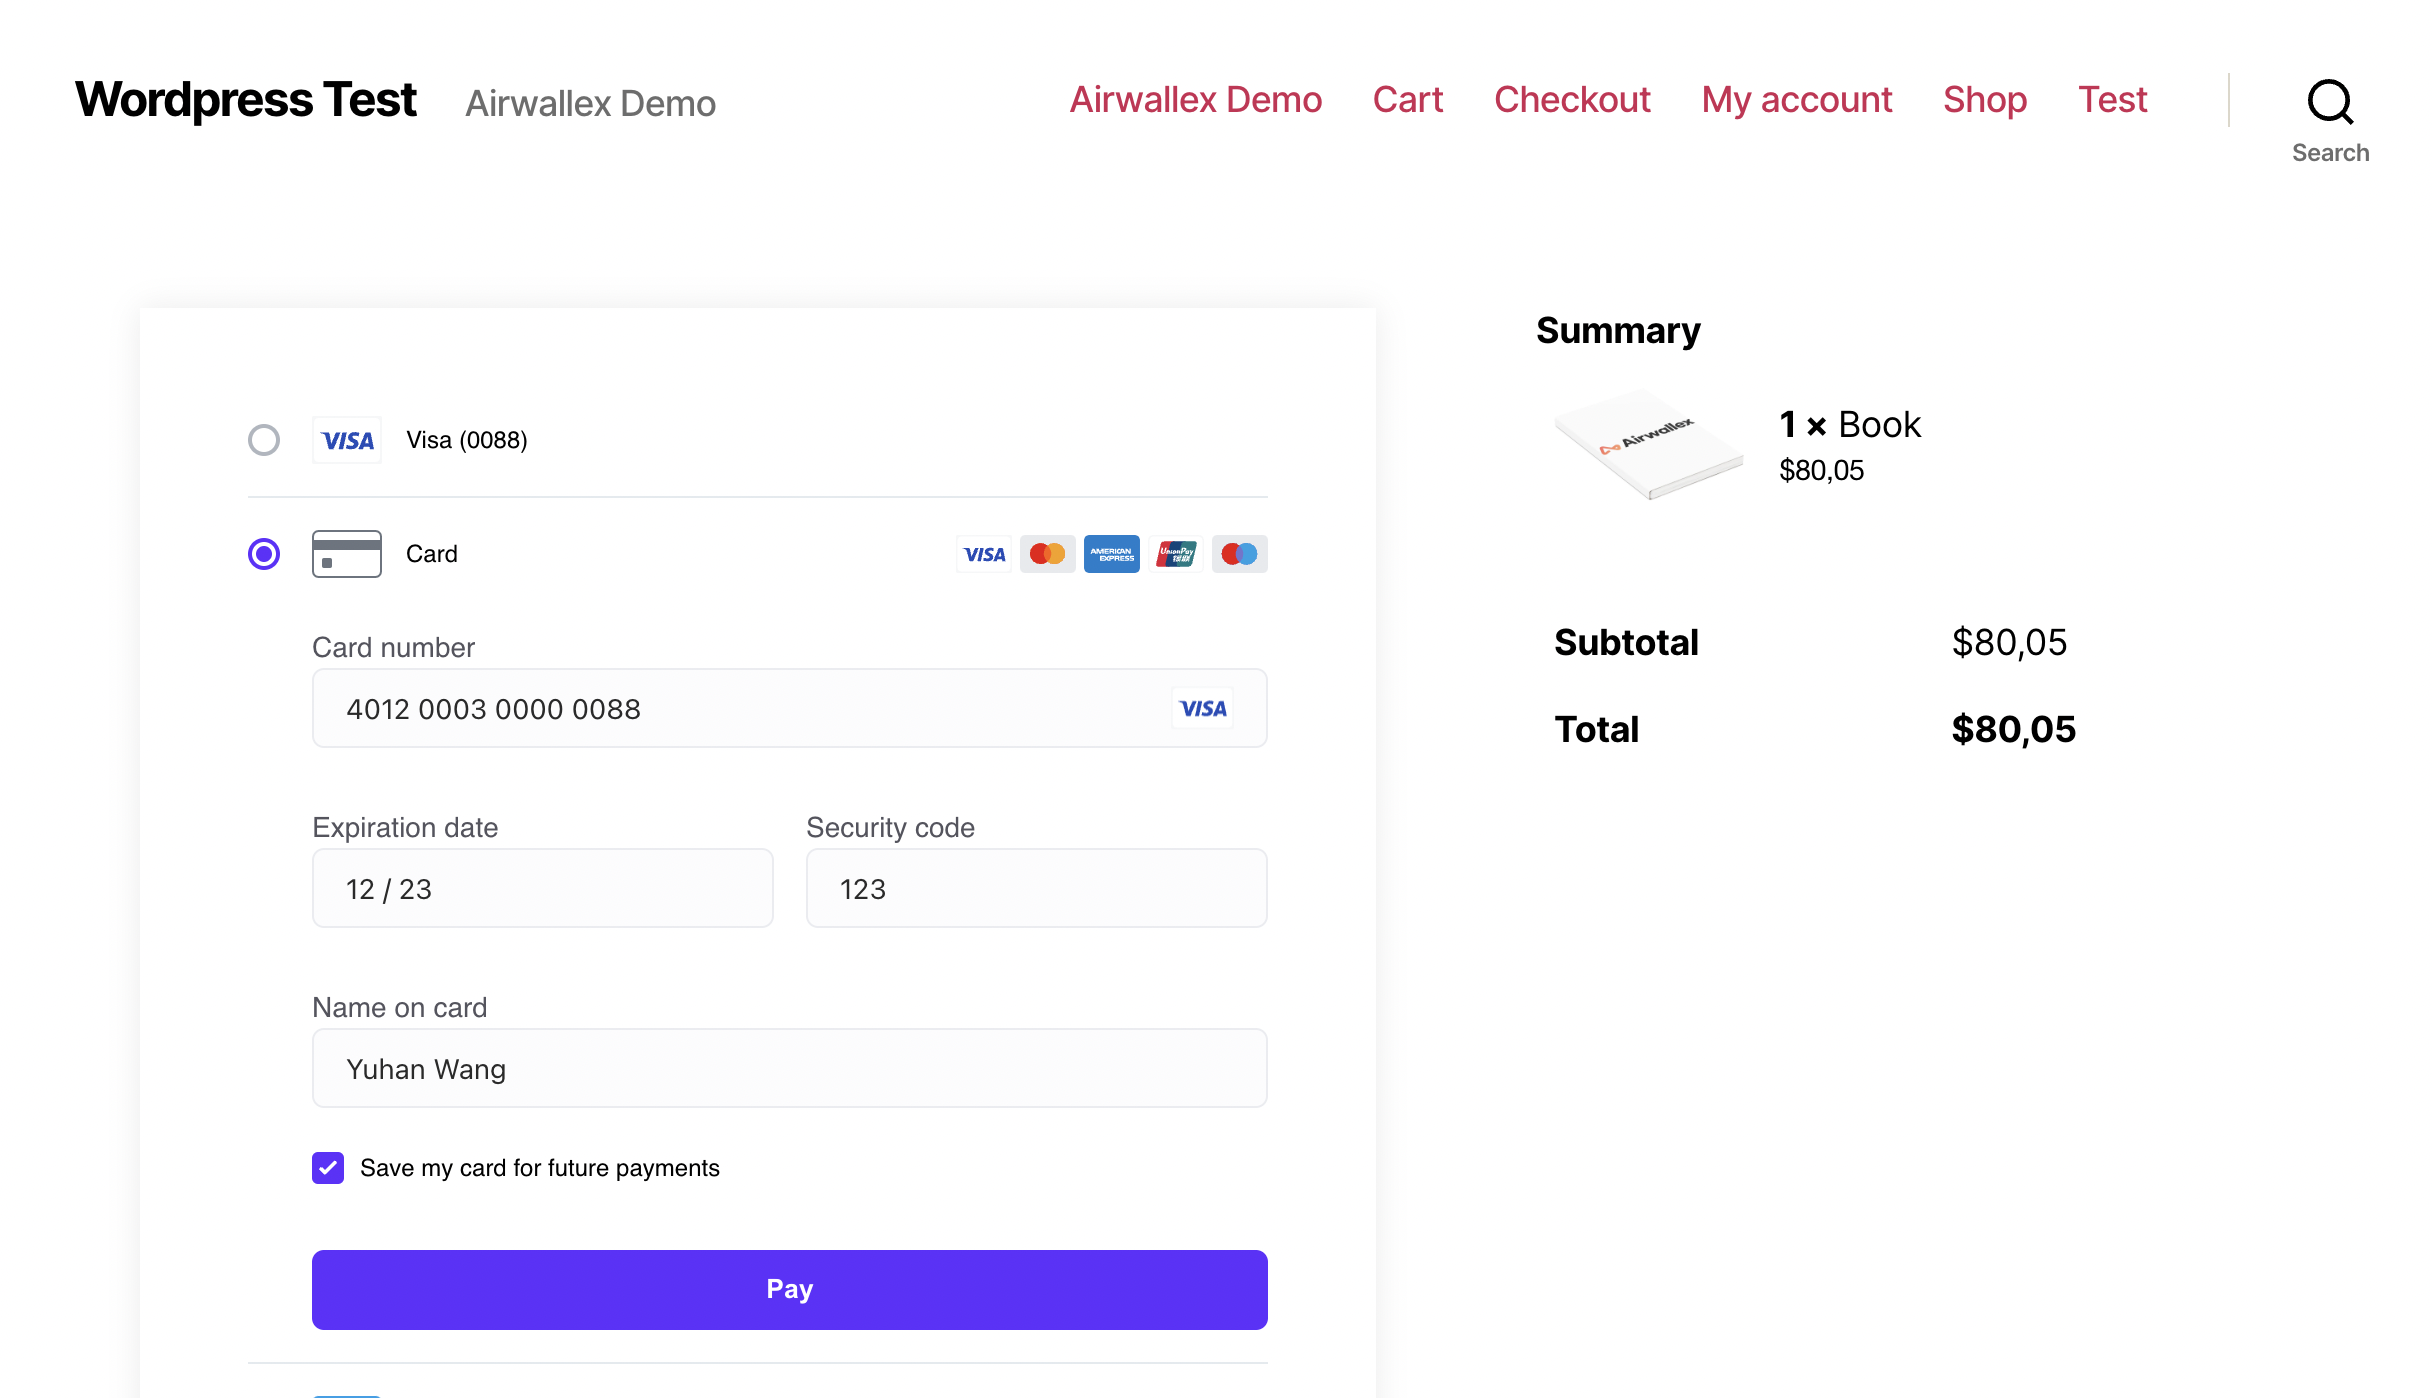The height and width of the screenshot is (1398, 2432).
Task: Click the search icon in the header
Action: click(x=2330, y=102)
